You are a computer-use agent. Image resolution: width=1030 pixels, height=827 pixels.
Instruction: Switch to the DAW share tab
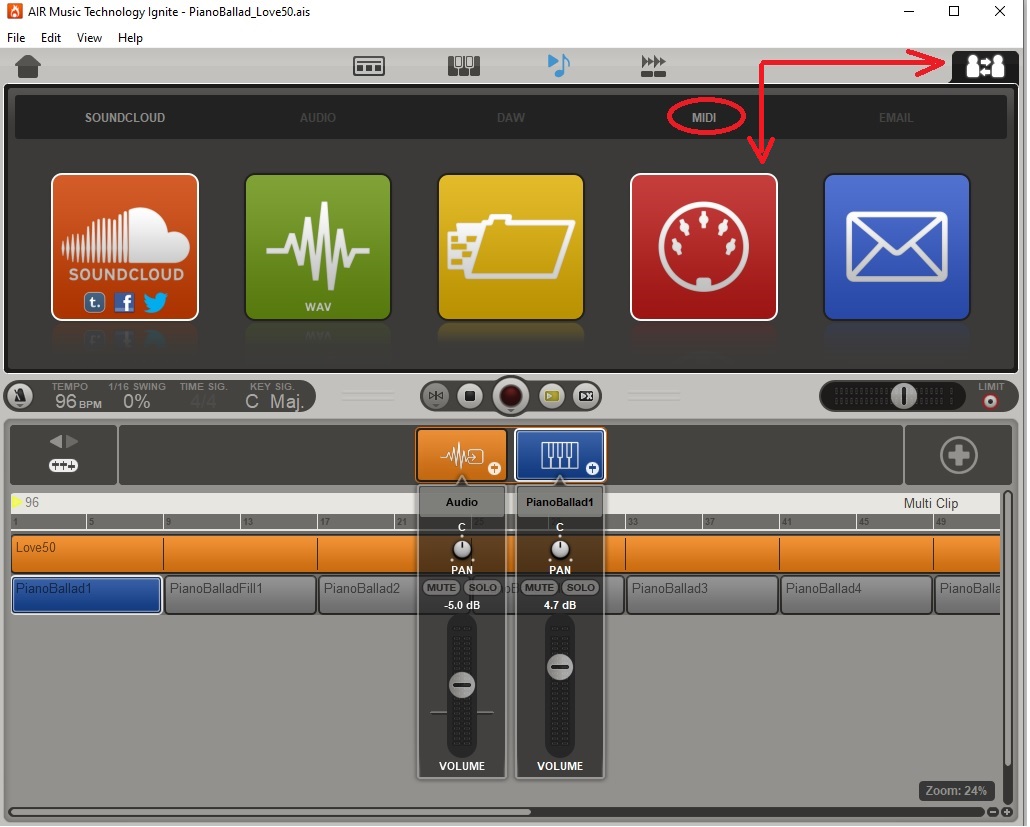[511, 118]
